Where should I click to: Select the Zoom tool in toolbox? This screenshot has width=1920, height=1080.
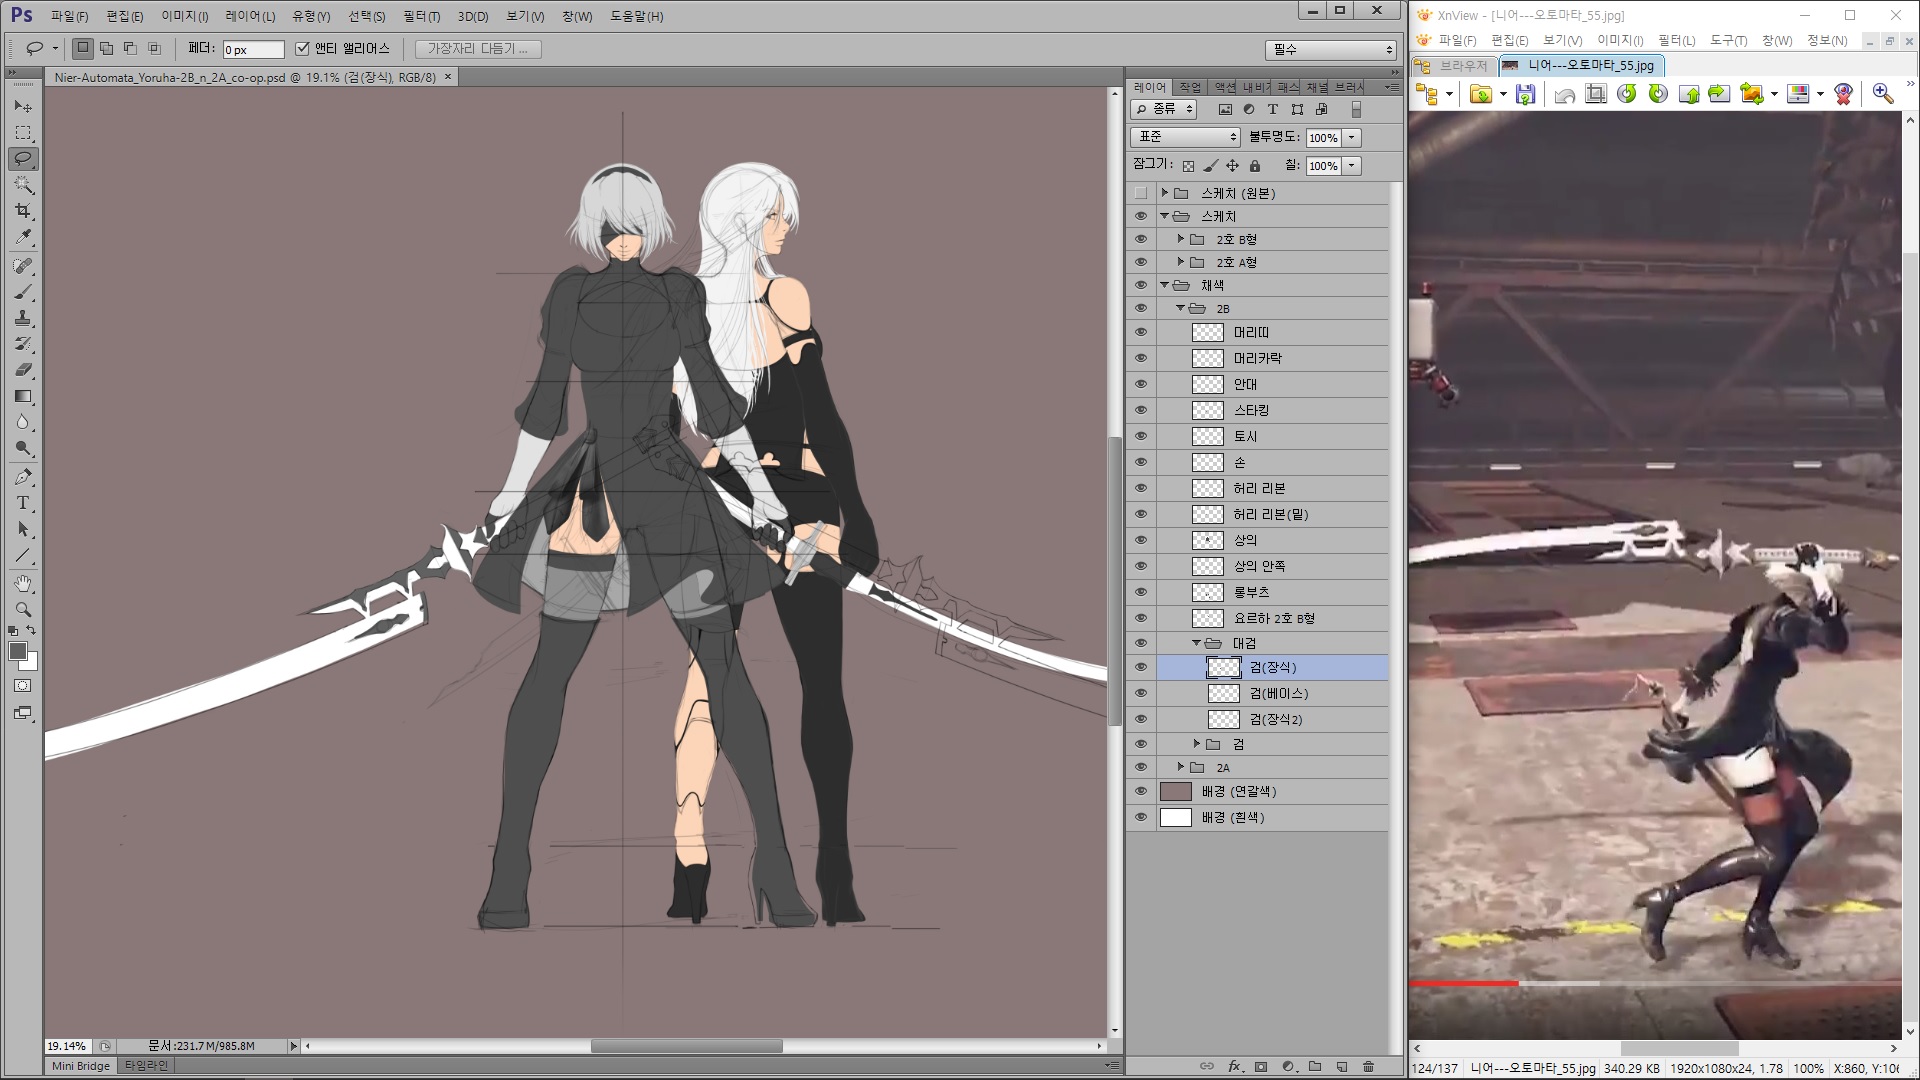23,609
